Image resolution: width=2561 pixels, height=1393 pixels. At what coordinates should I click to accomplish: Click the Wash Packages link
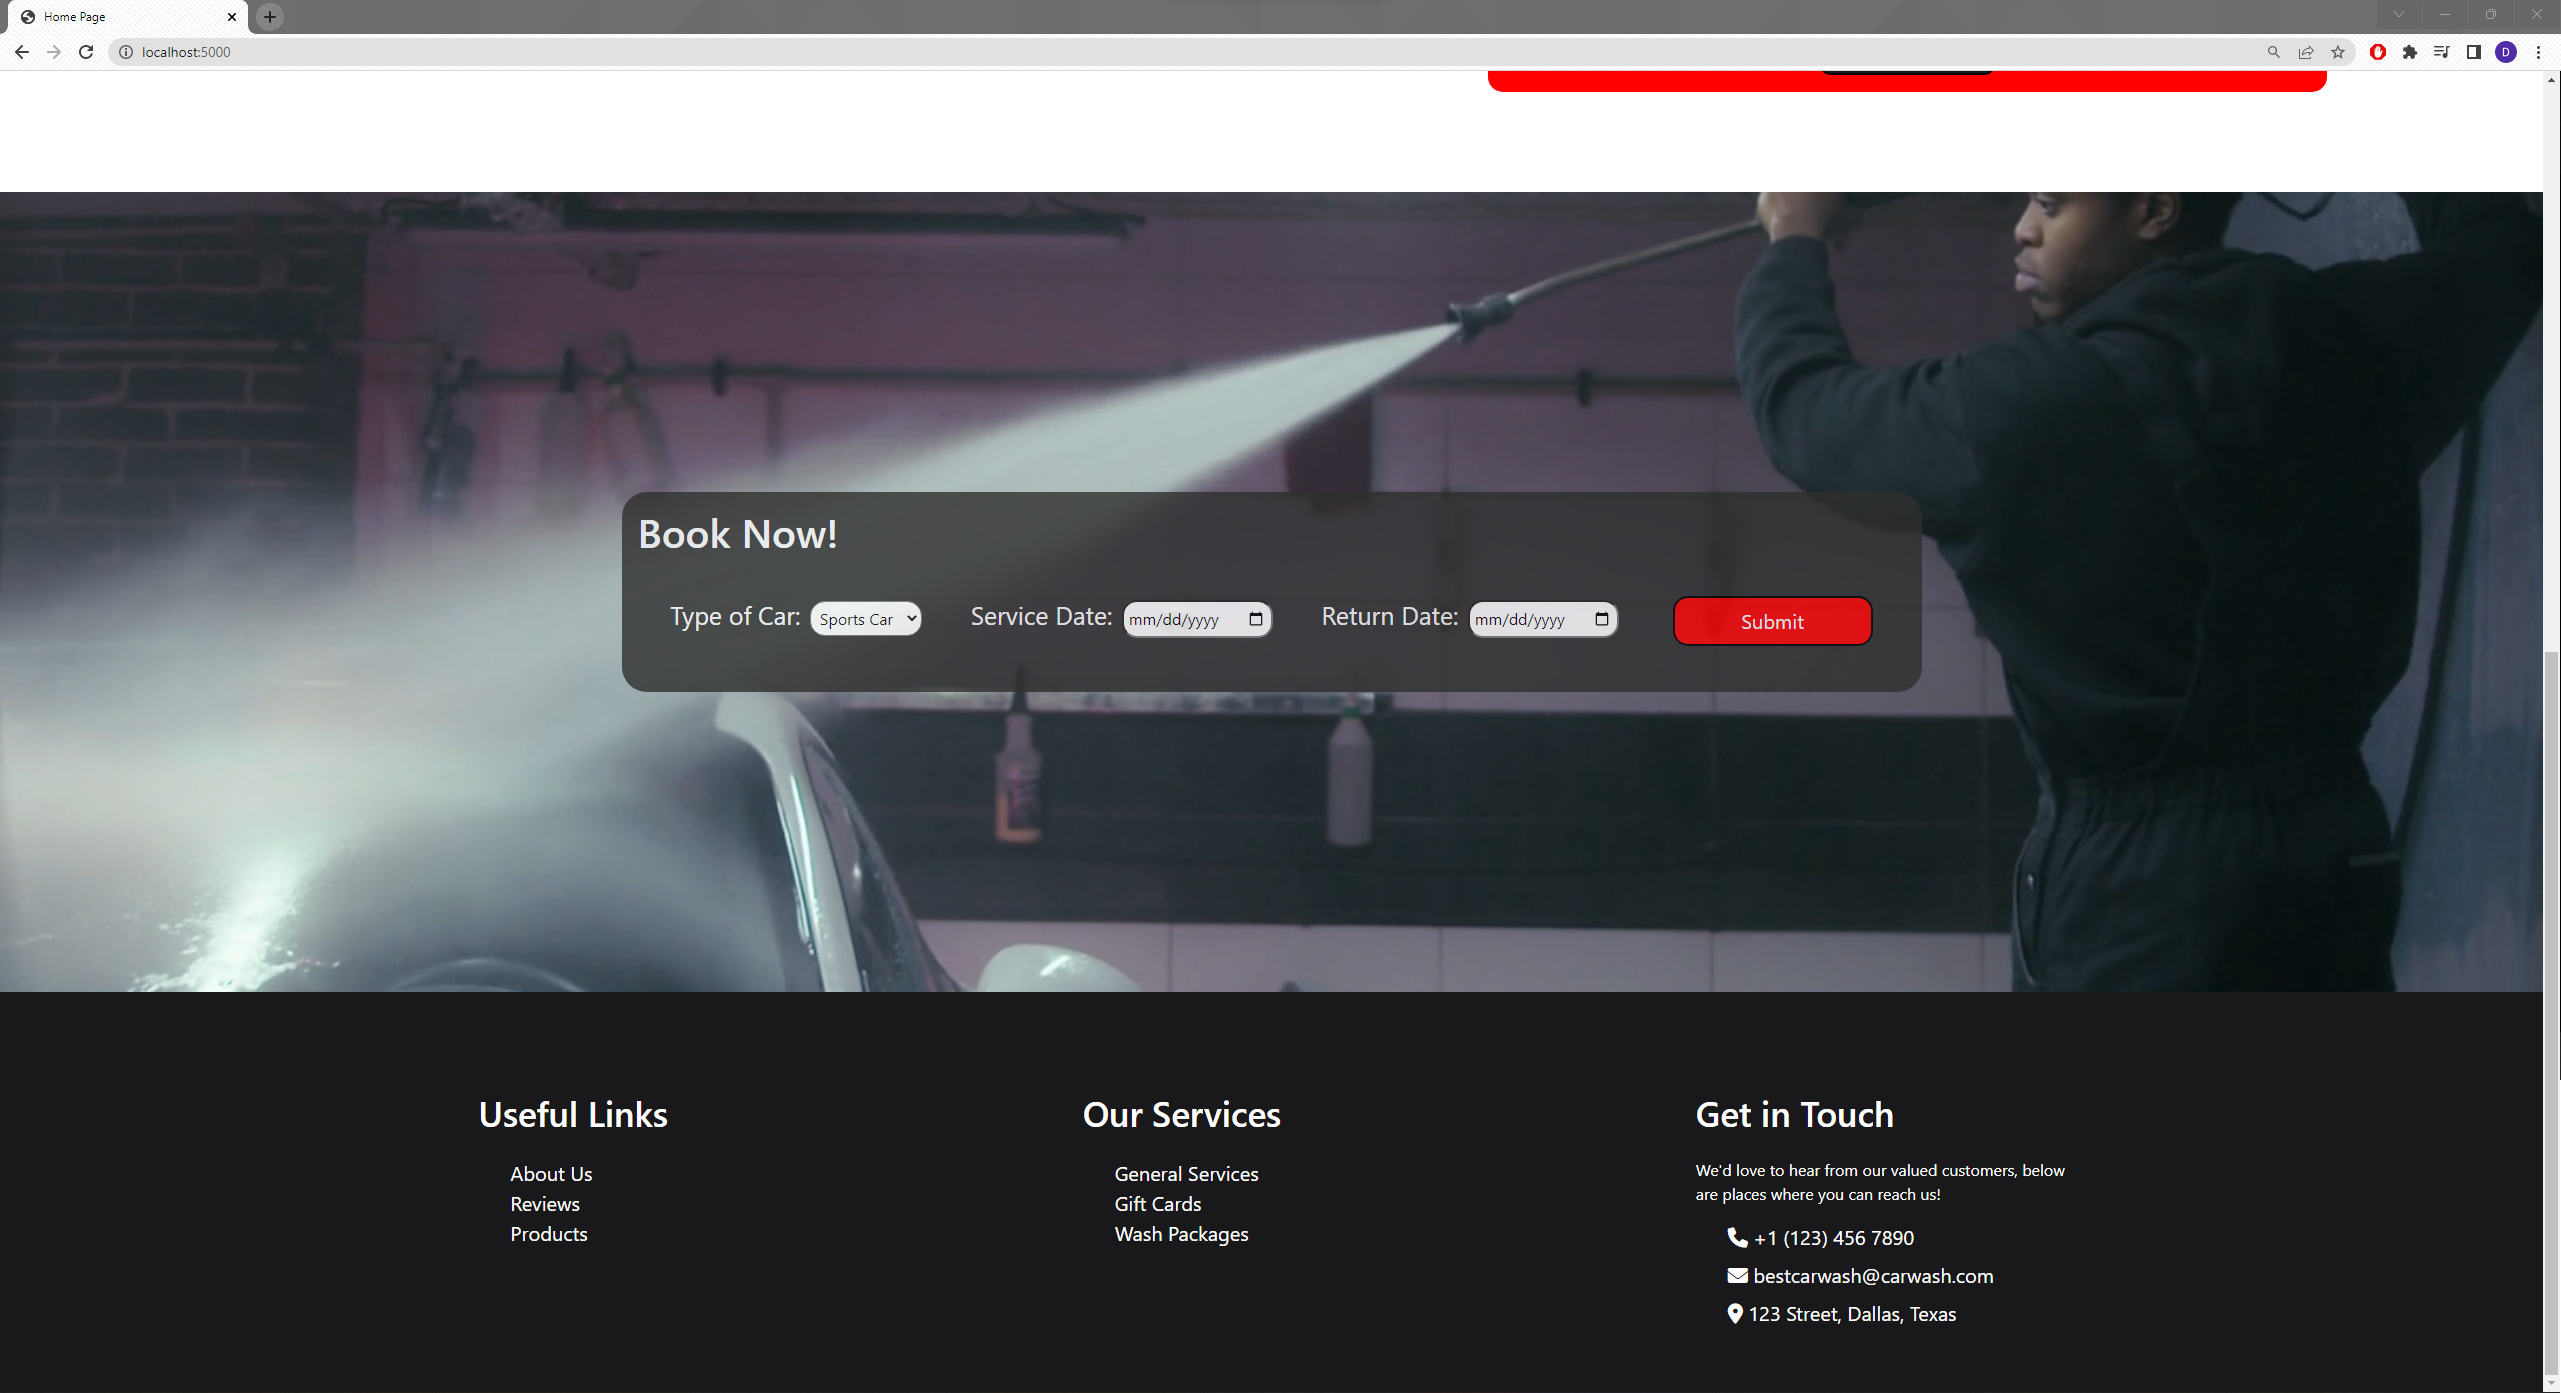1181,1234
